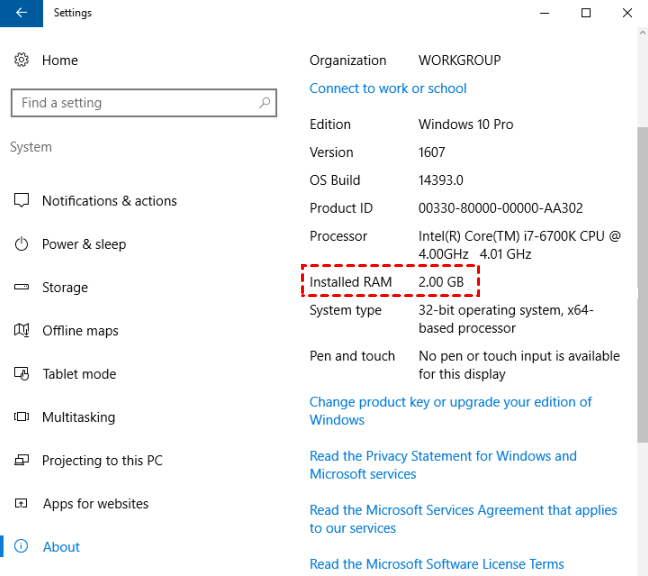Image resolution: width=648 pixels, height=576 pixels.
Task: Click the Storage drive icon
Action: (x=21, y=287)
